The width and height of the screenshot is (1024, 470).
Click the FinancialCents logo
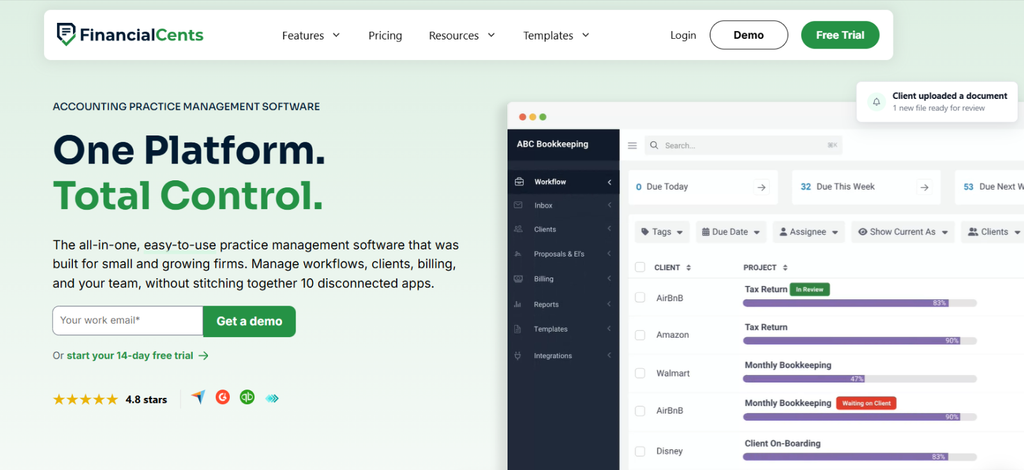(x=130, y=35)
